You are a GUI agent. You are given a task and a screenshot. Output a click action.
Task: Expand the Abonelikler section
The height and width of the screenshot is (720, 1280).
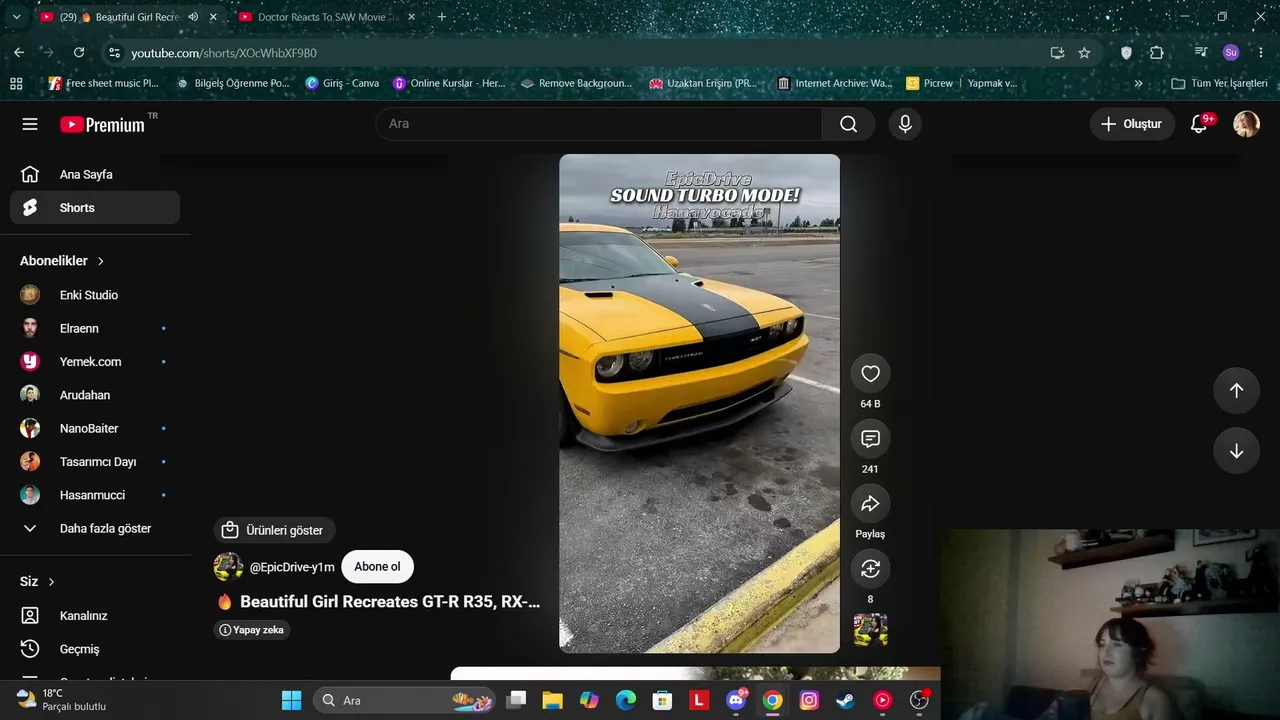(x=62, y=261)
